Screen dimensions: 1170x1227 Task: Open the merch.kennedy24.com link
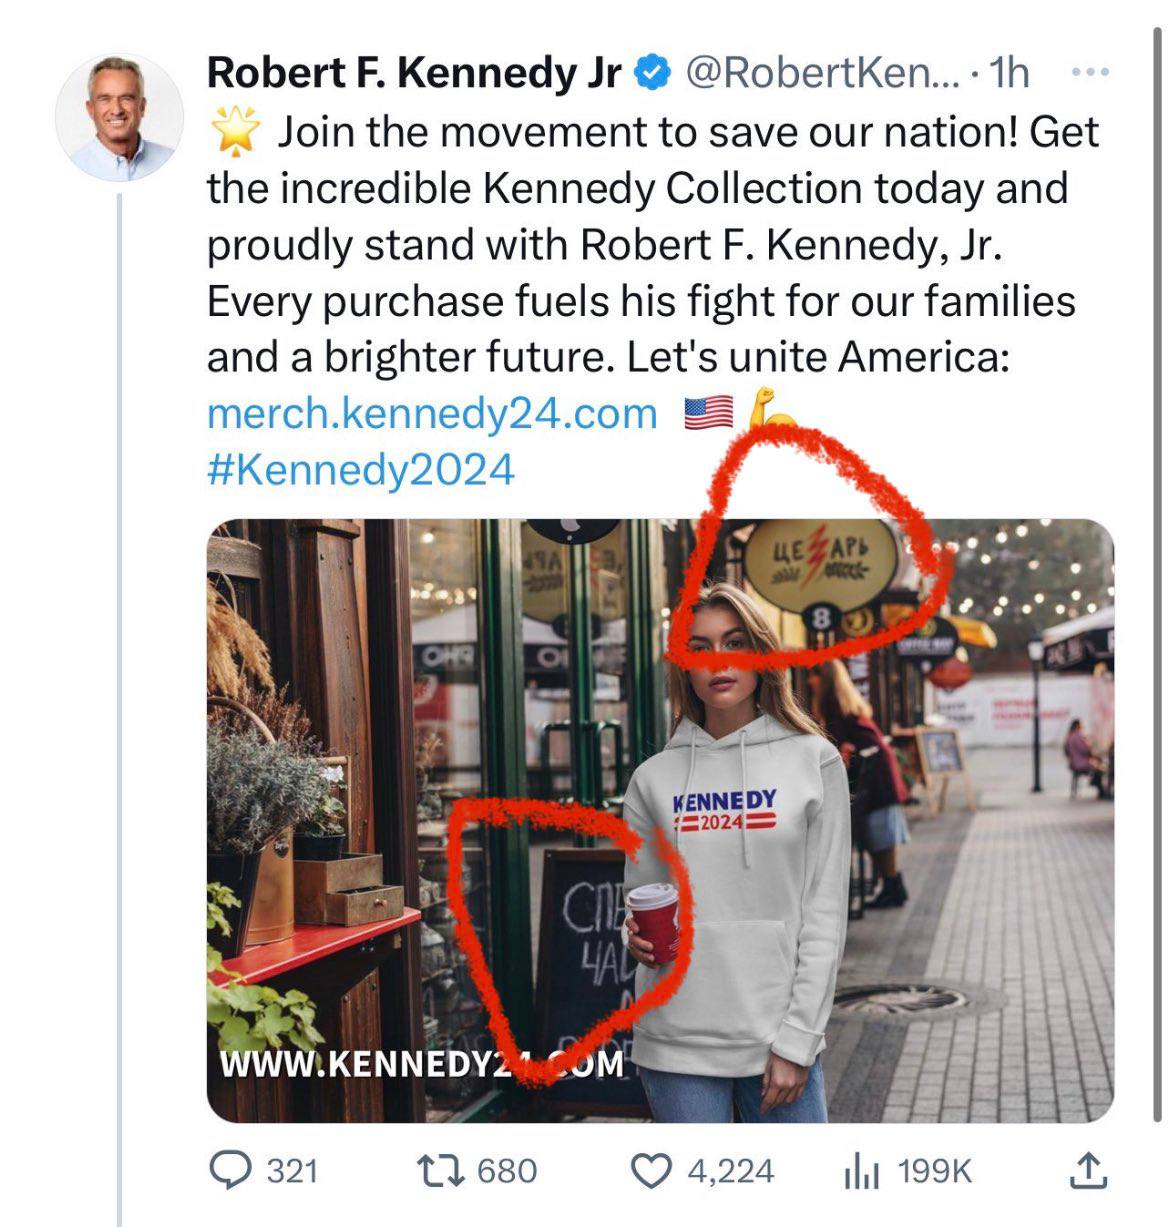[432, 413]
